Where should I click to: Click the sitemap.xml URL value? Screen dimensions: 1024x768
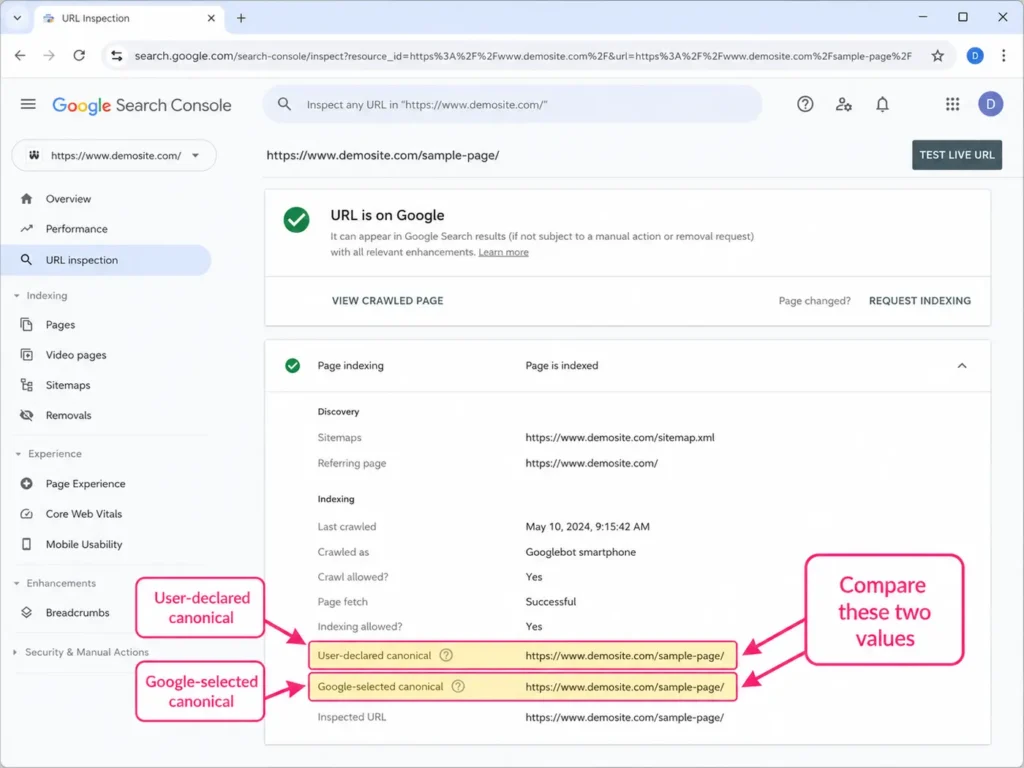pyautogui.click(x=620, y=438)
